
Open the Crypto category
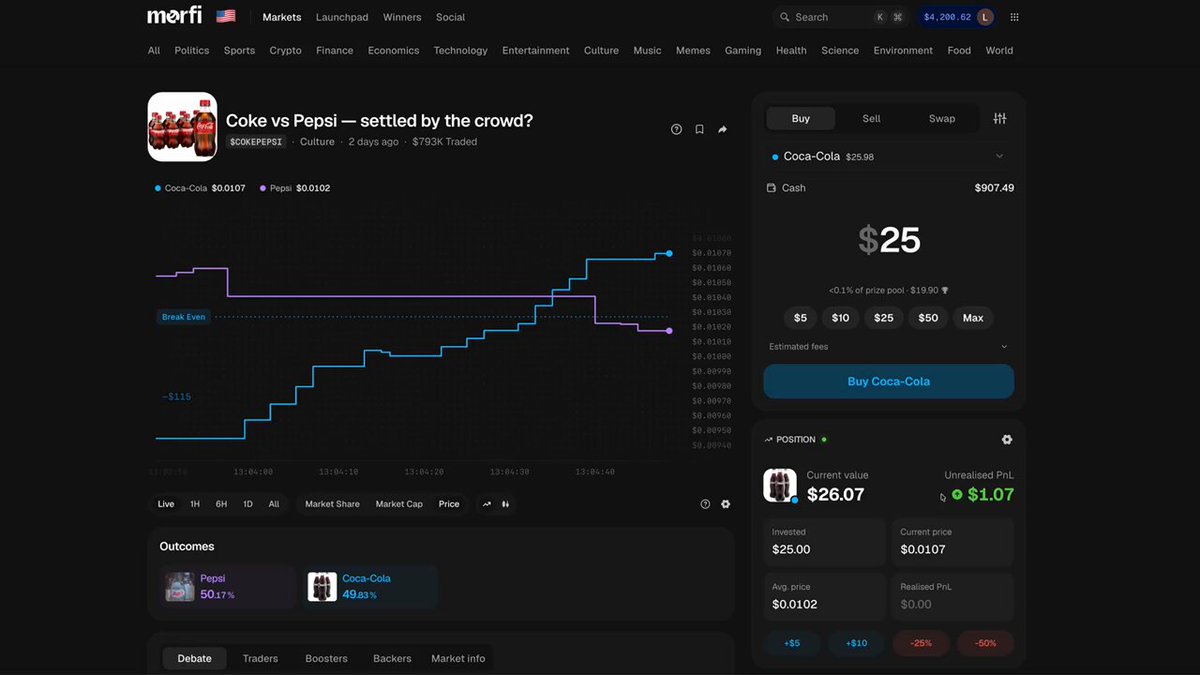(286, 50)
